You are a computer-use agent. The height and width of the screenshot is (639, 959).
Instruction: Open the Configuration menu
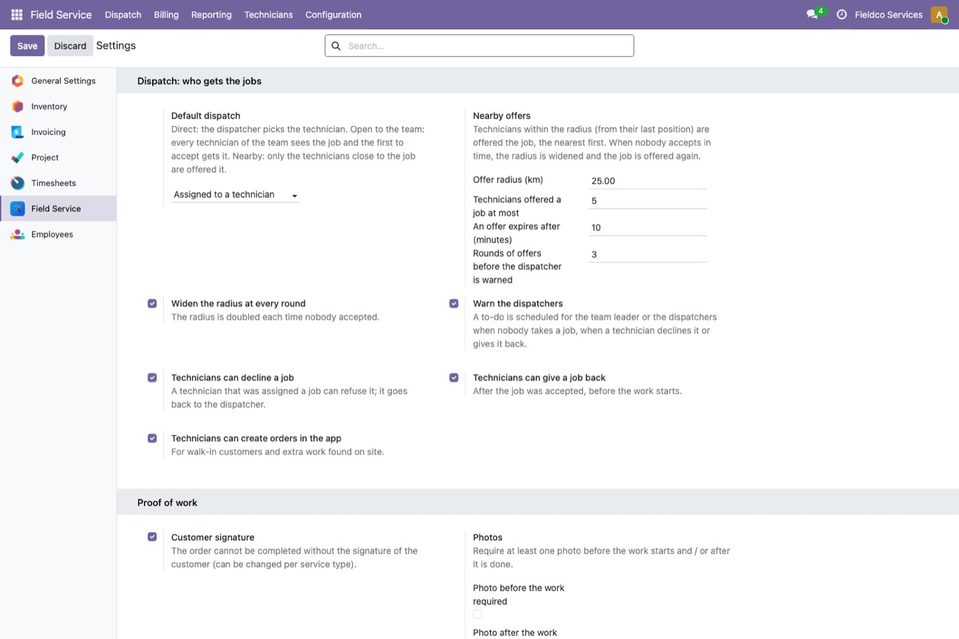pyautogui.click(x=333, y=15)
